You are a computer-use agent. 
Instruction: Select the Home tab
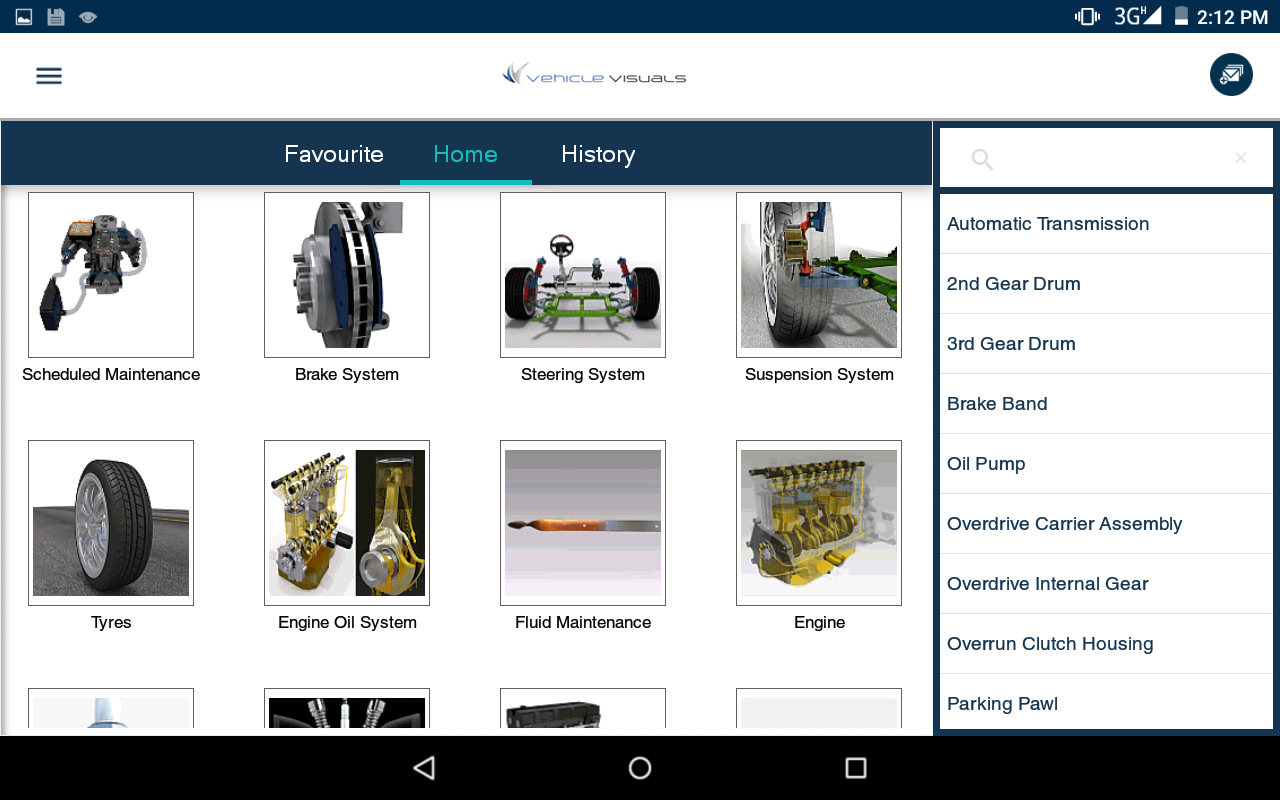tap(465, 154)
